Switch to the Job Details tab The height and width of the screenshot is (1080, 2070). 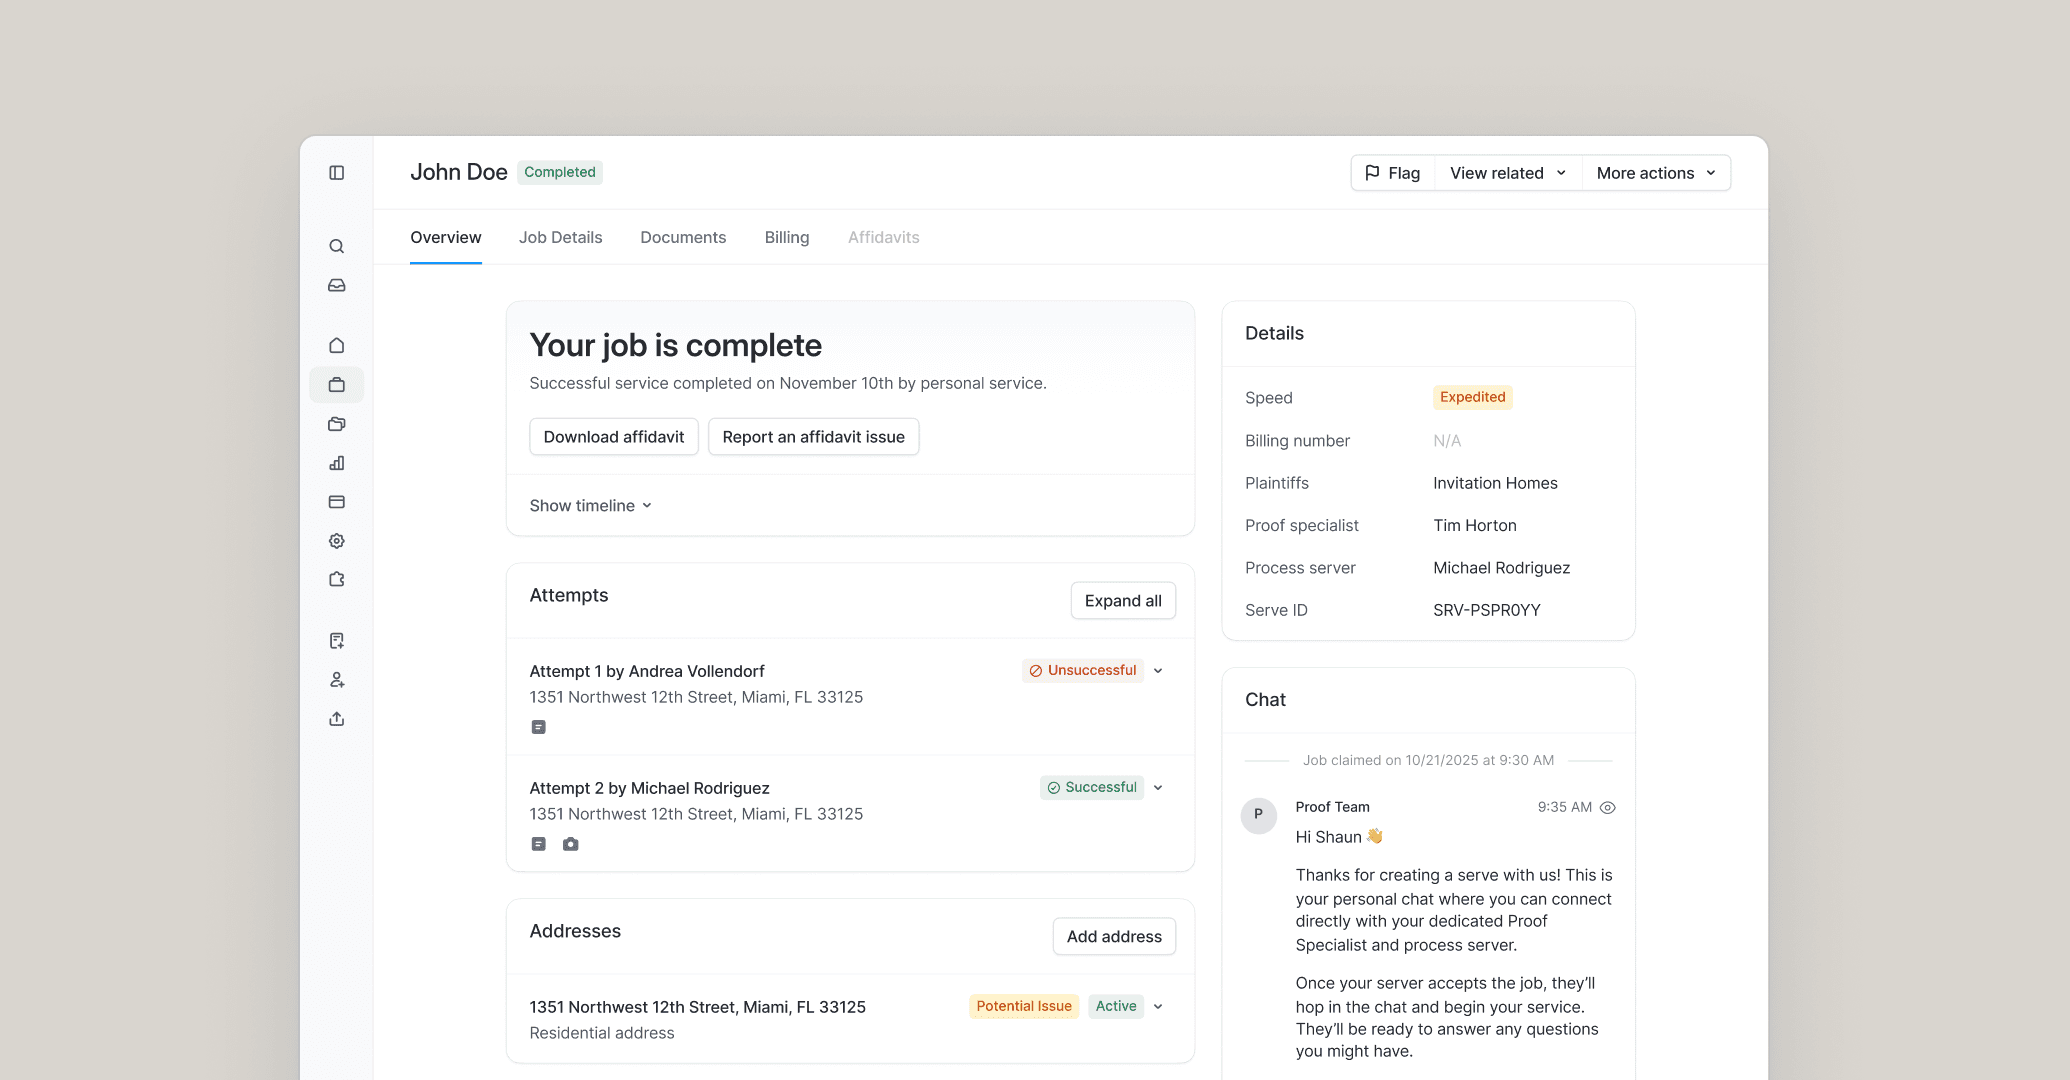tap(560, 238)
